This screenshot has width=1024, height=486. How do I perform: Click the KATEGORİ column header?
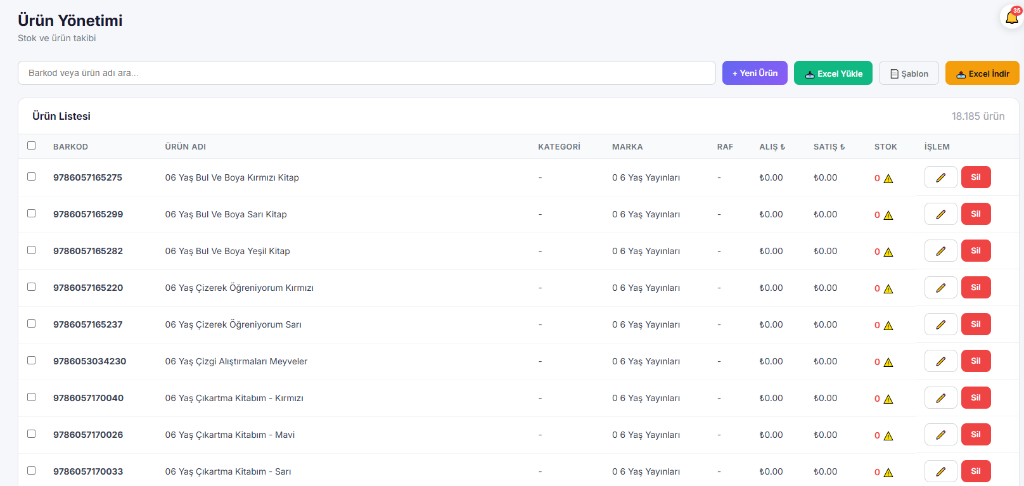pyautogui.click(x=559, y=147)
